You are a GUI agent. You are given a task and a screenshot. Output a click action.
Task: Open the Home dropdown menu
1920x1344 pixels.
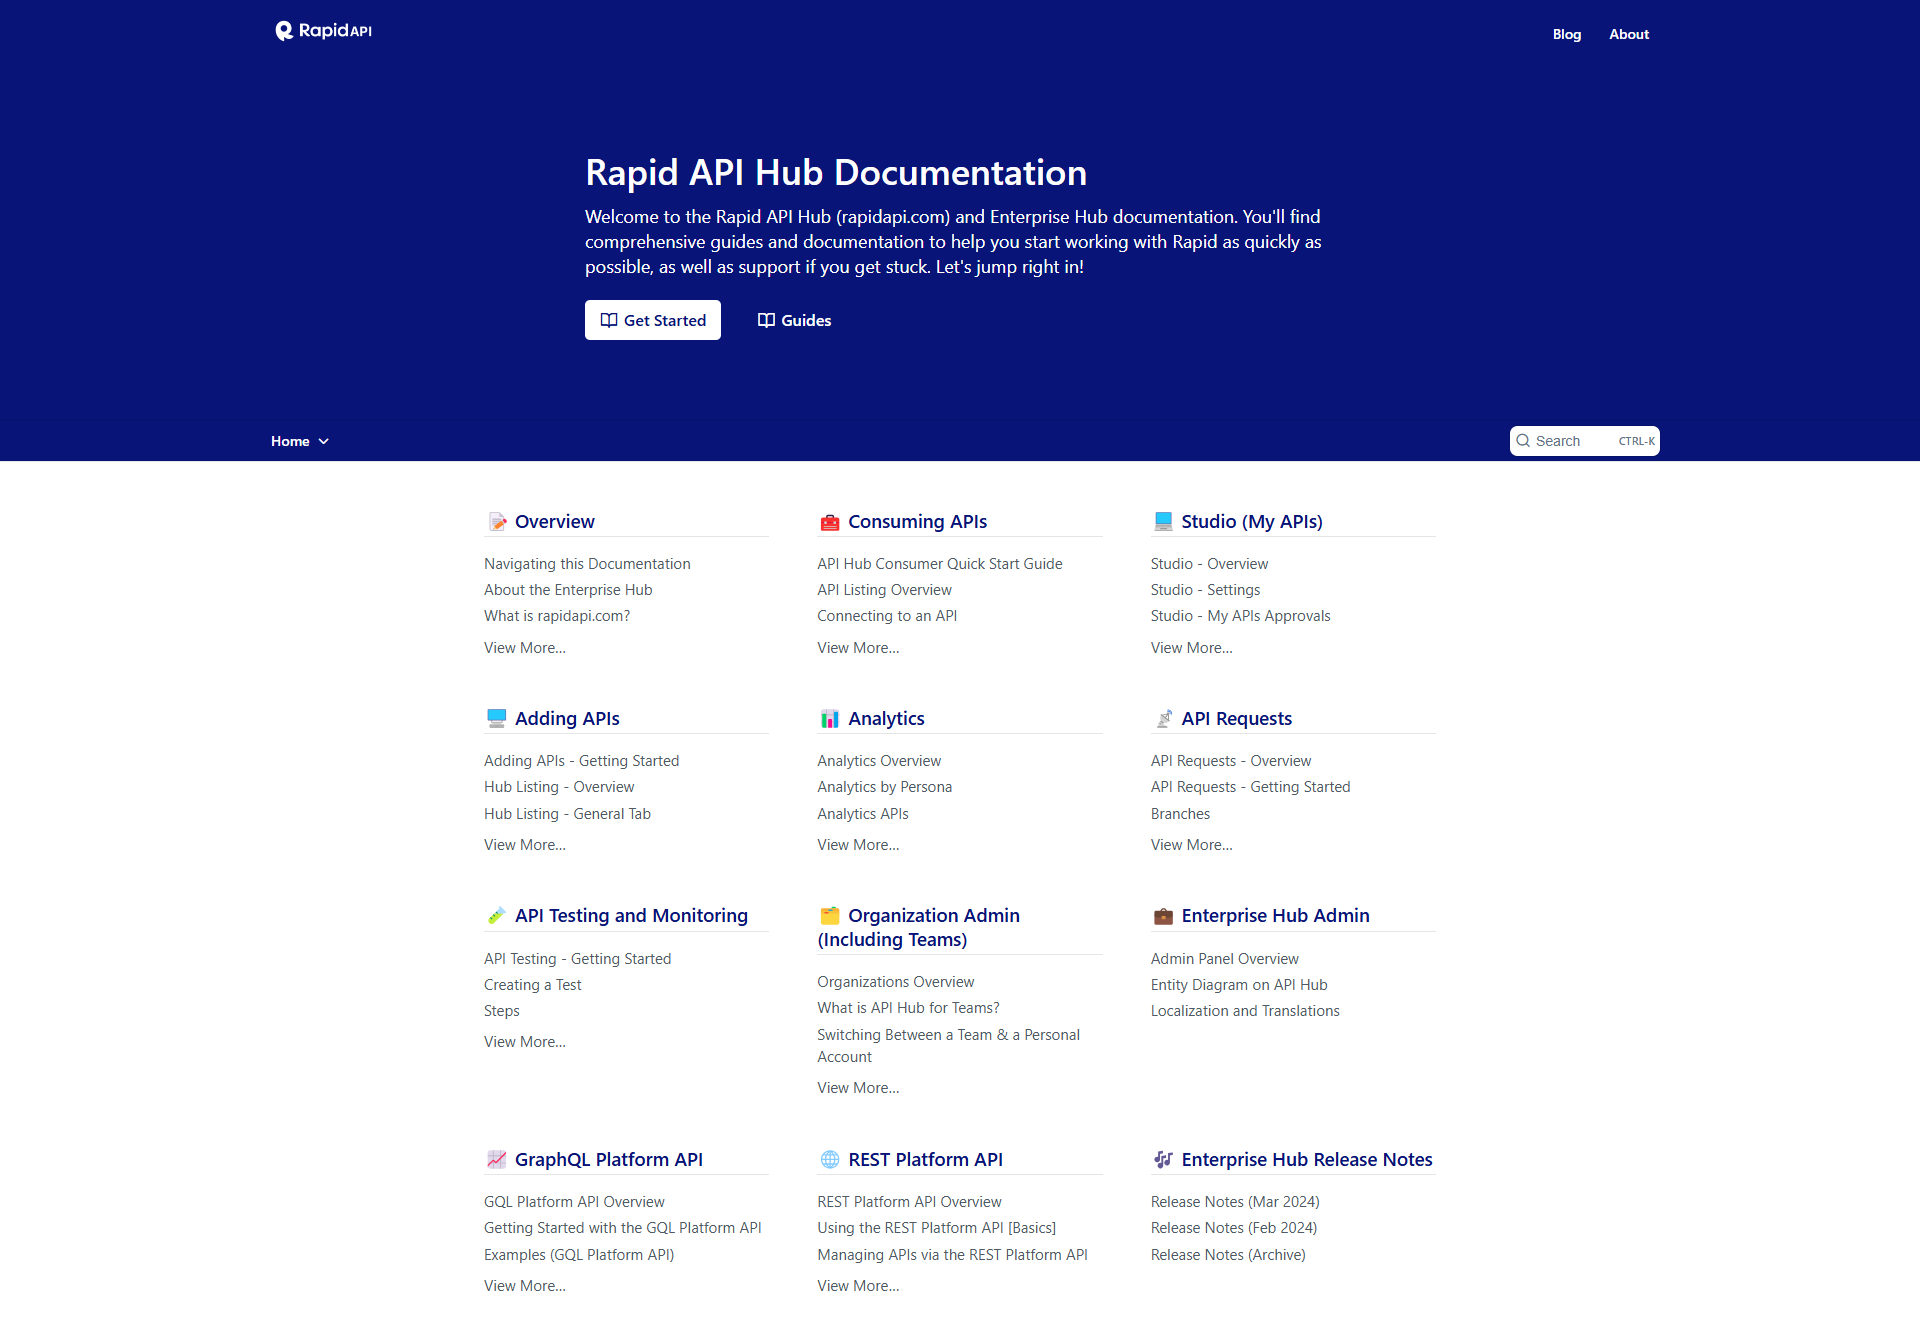(x=299, y=441)
